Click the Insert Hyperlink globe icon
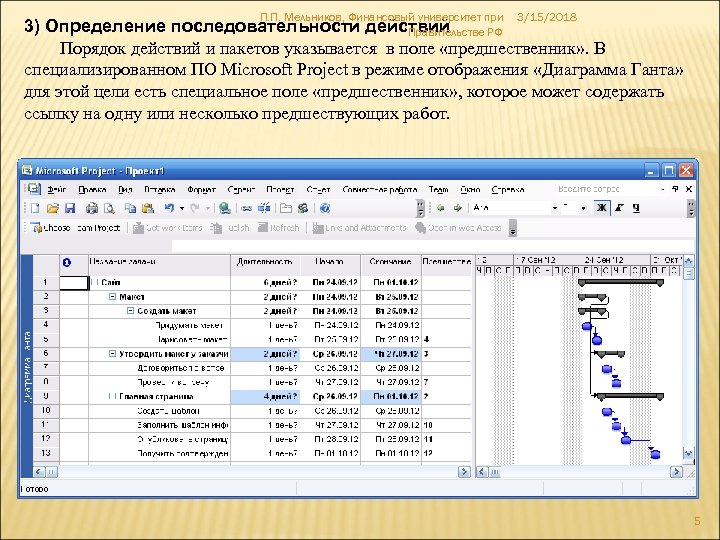 225,208
